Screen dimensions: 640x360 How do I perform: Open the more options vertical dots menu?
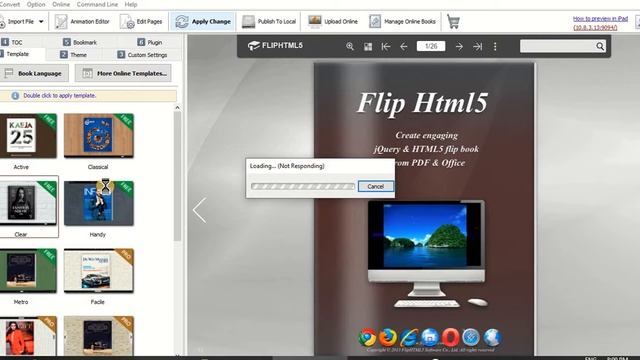495,47
